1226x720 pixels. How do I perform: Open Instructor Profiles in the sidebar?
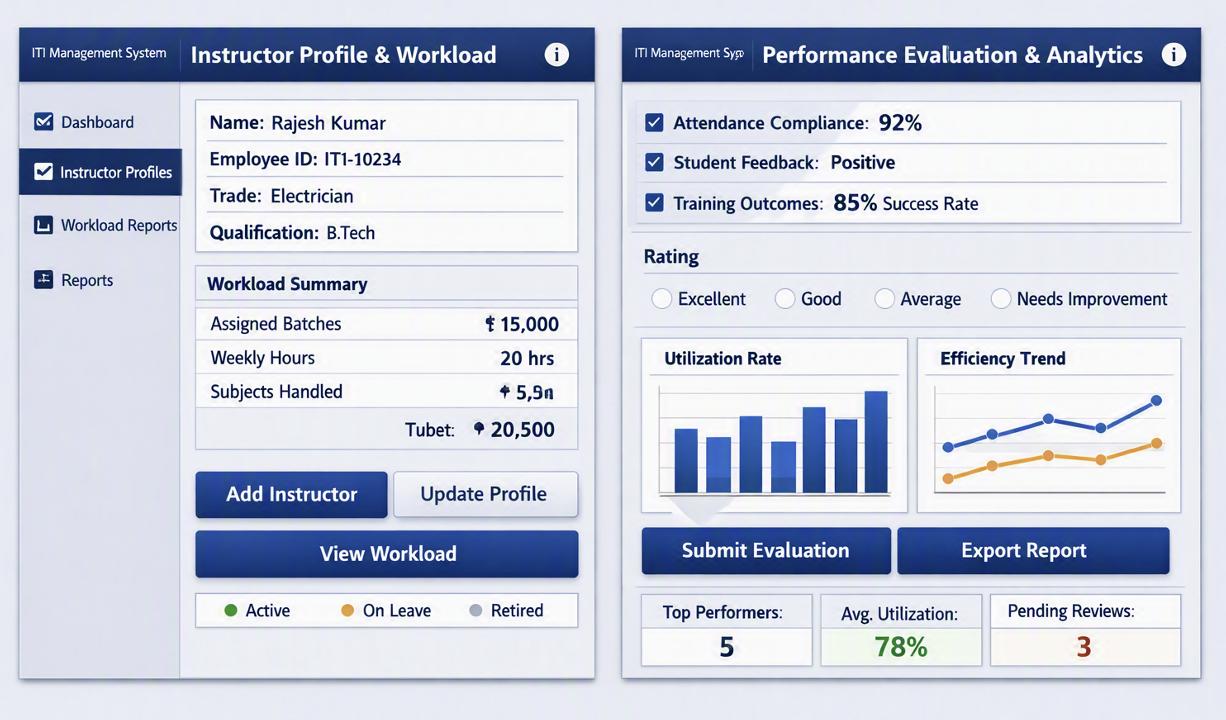point(99,172)
